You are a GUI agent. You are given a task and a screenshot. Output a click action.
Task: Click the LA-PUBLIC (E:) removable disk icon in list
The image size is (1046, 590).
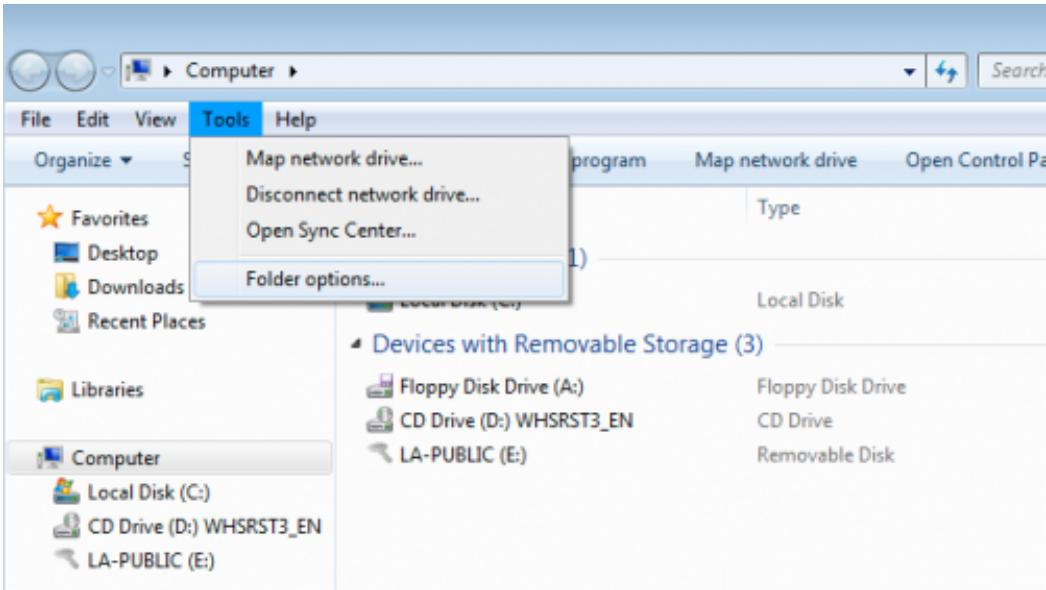click(380, 453)
